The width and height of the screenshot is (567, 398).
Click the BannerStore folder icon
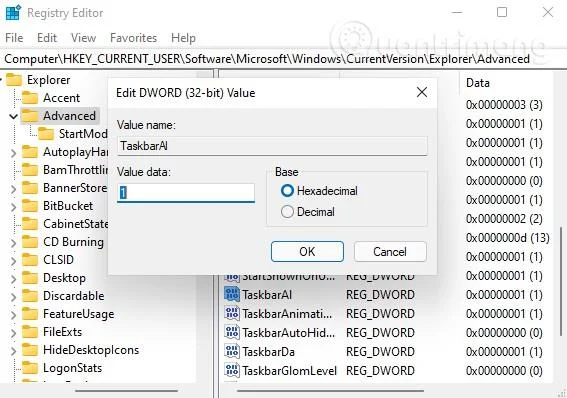30,188
